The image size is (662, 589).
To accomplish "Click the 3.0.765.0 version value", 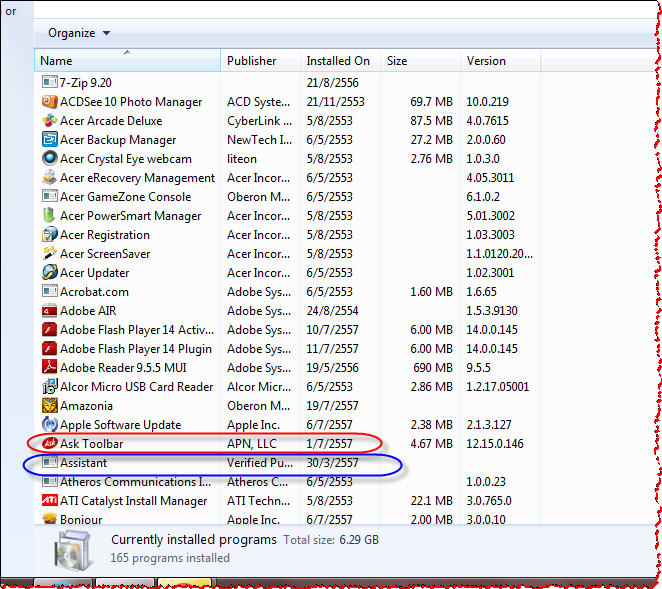I will point(488,501).
